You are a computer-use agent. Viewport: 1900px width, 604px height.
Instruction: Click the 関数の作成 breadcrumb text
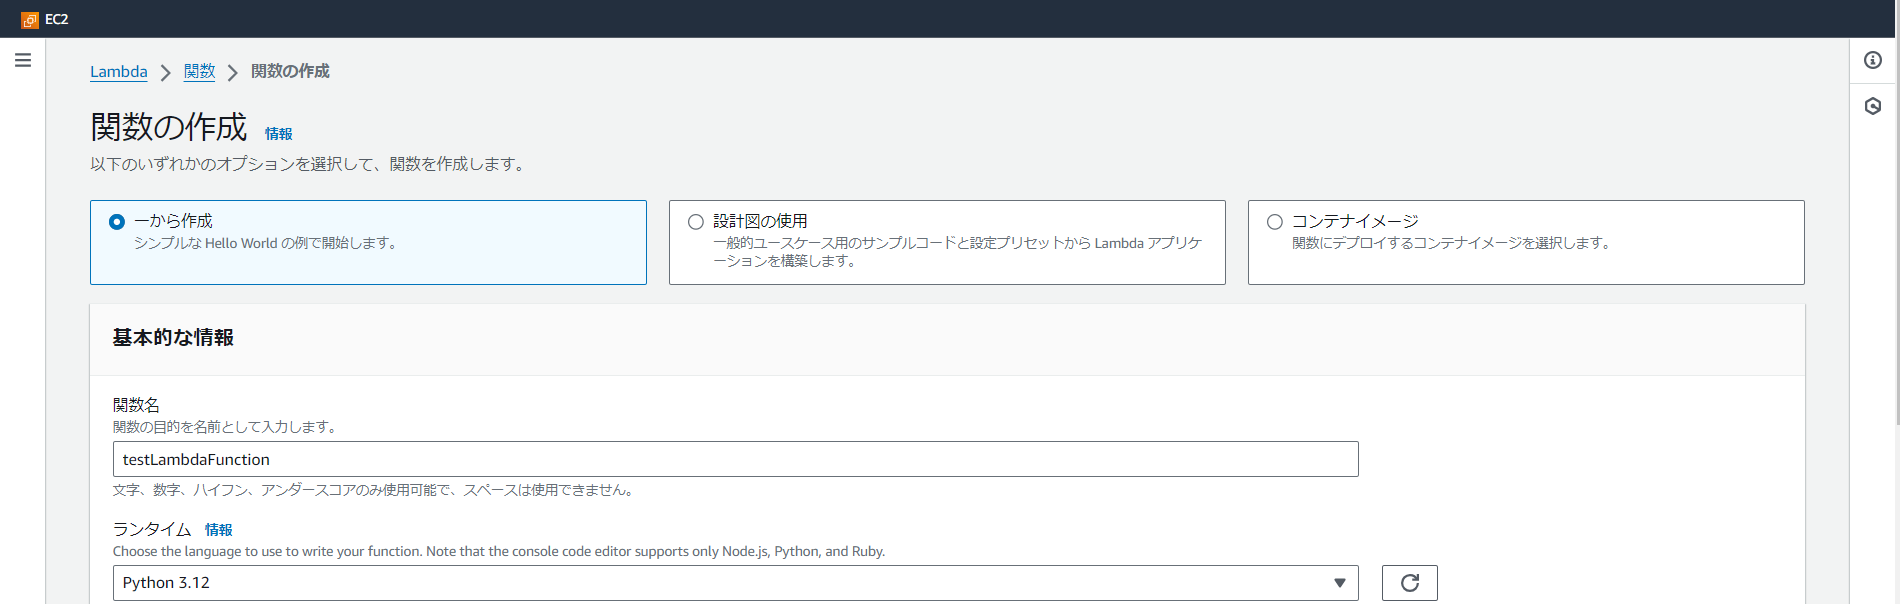tap(290, 72)
